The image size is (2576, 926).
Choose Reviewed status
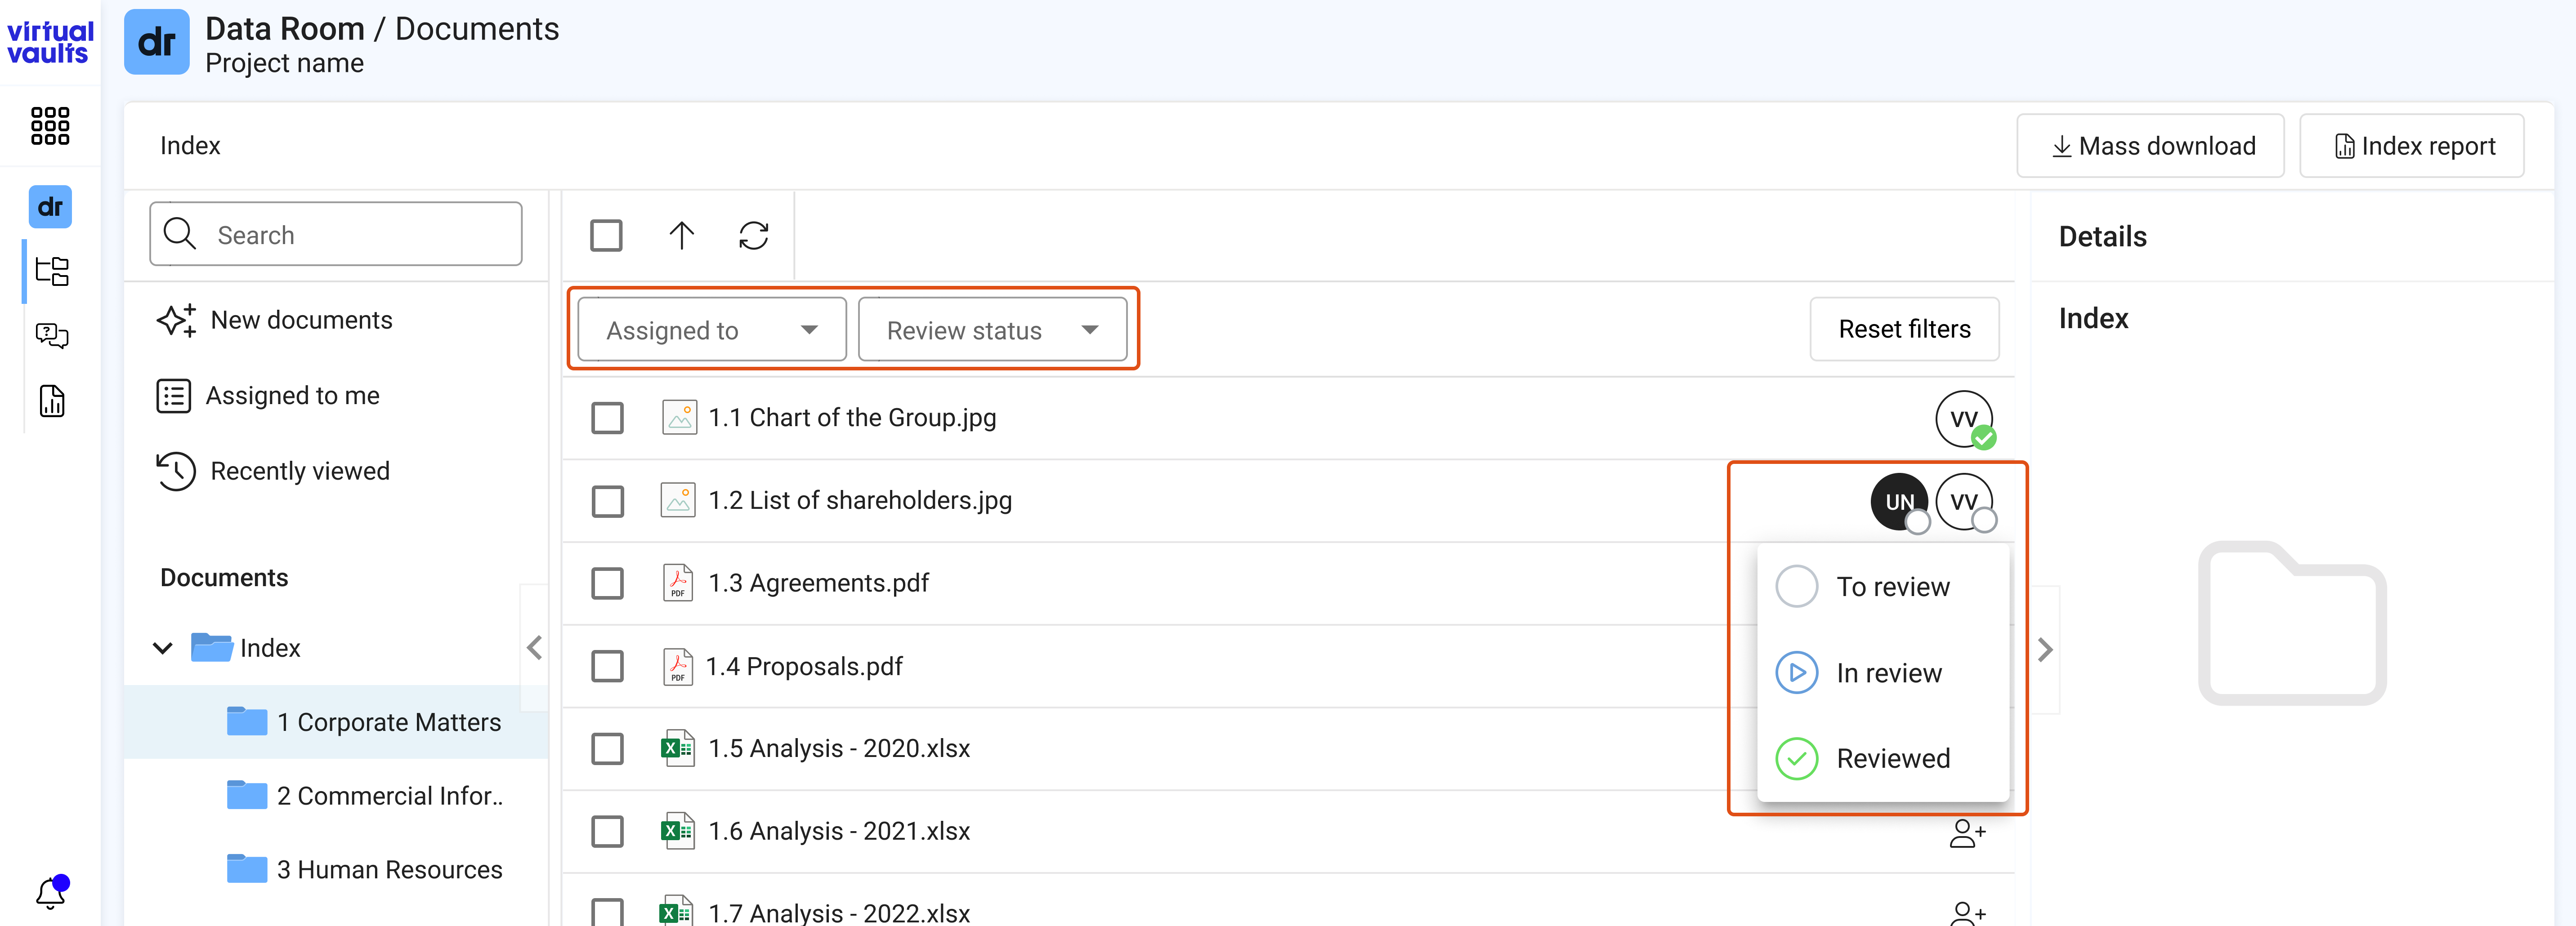pyautogui.click(x=1882, y=759)
